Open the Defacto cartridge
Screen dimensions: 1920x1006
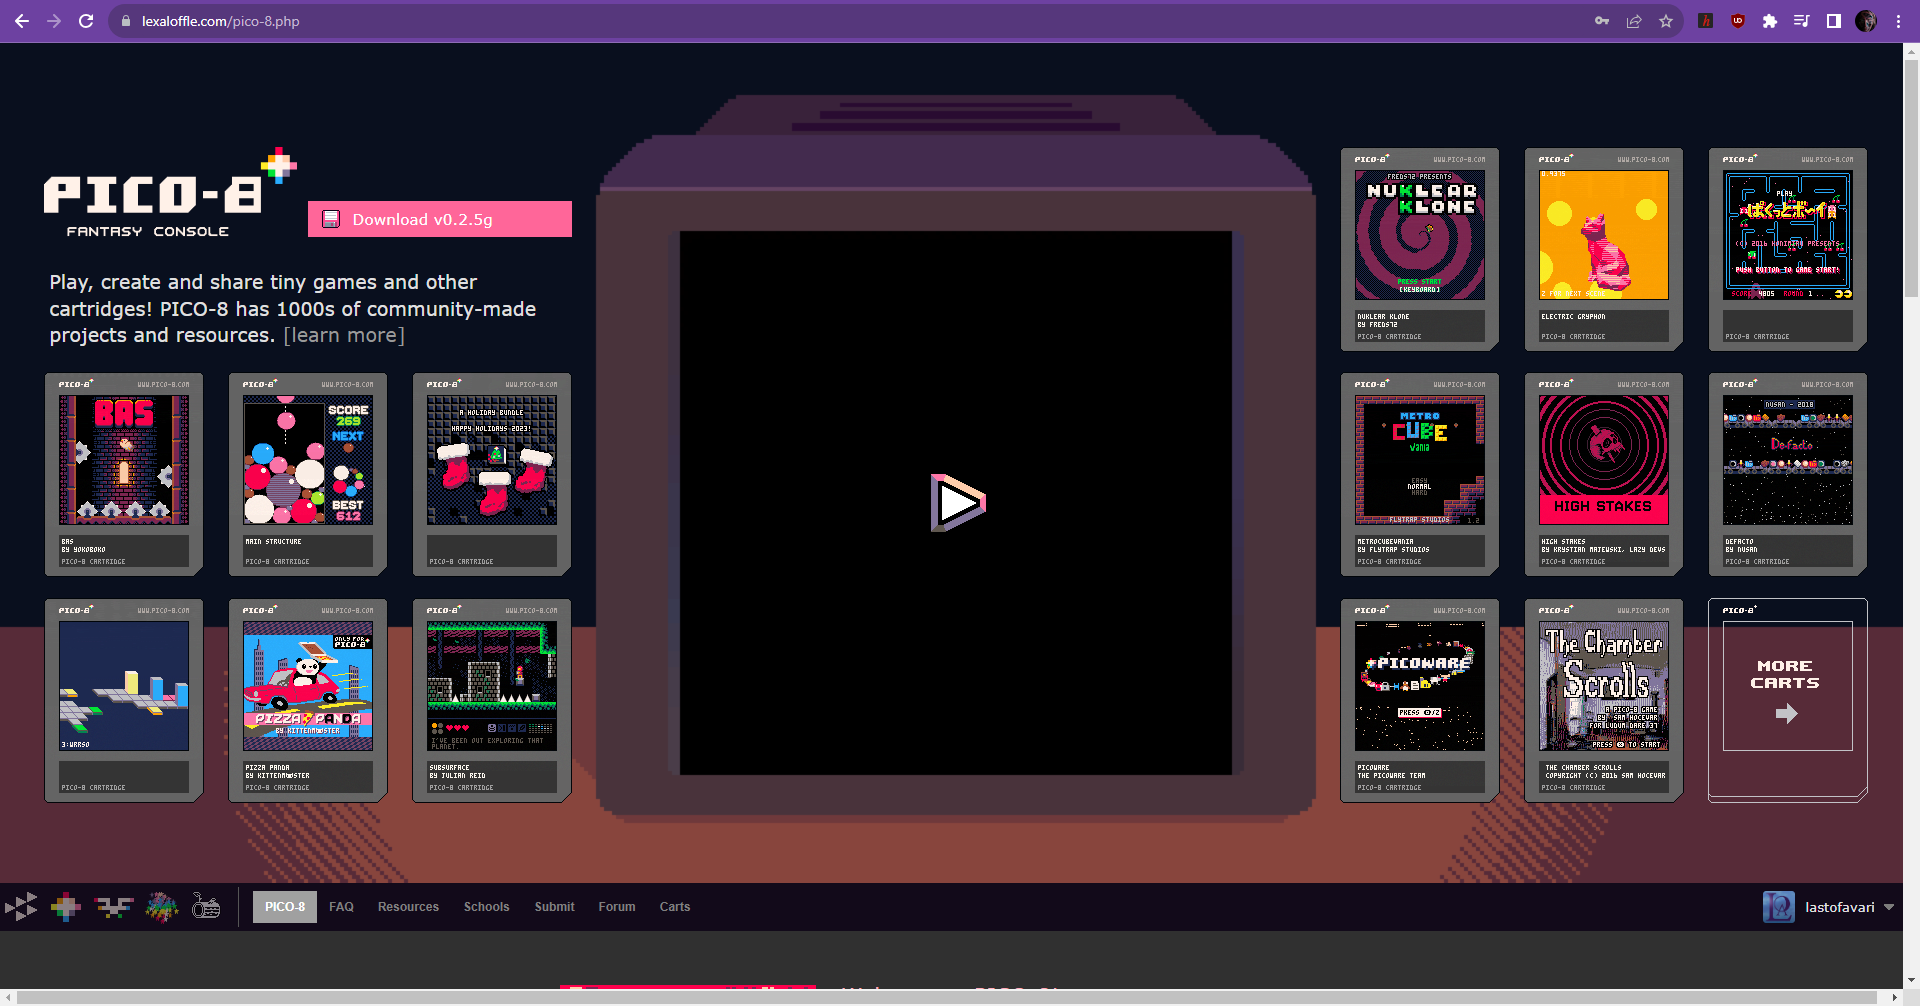pos(1788,475)
